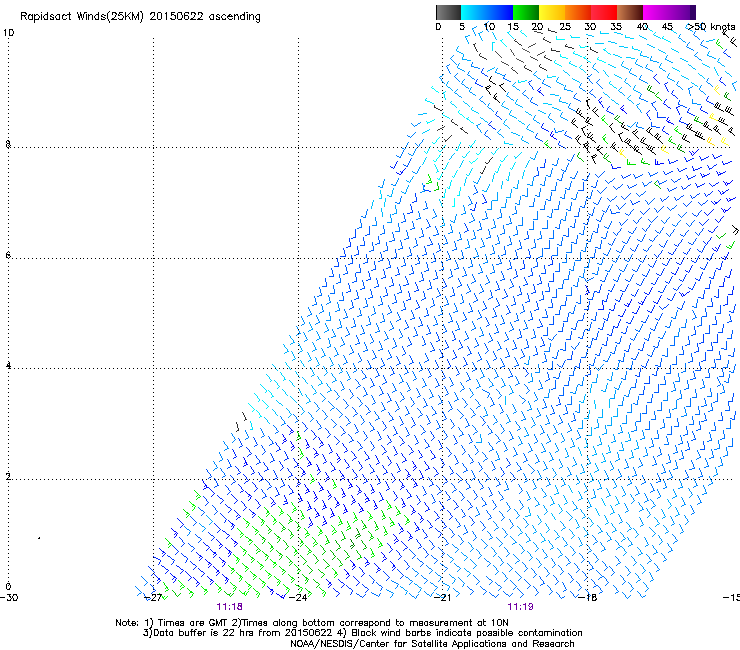
Task: Click the purple time label '11:19'
Action: 521,607
